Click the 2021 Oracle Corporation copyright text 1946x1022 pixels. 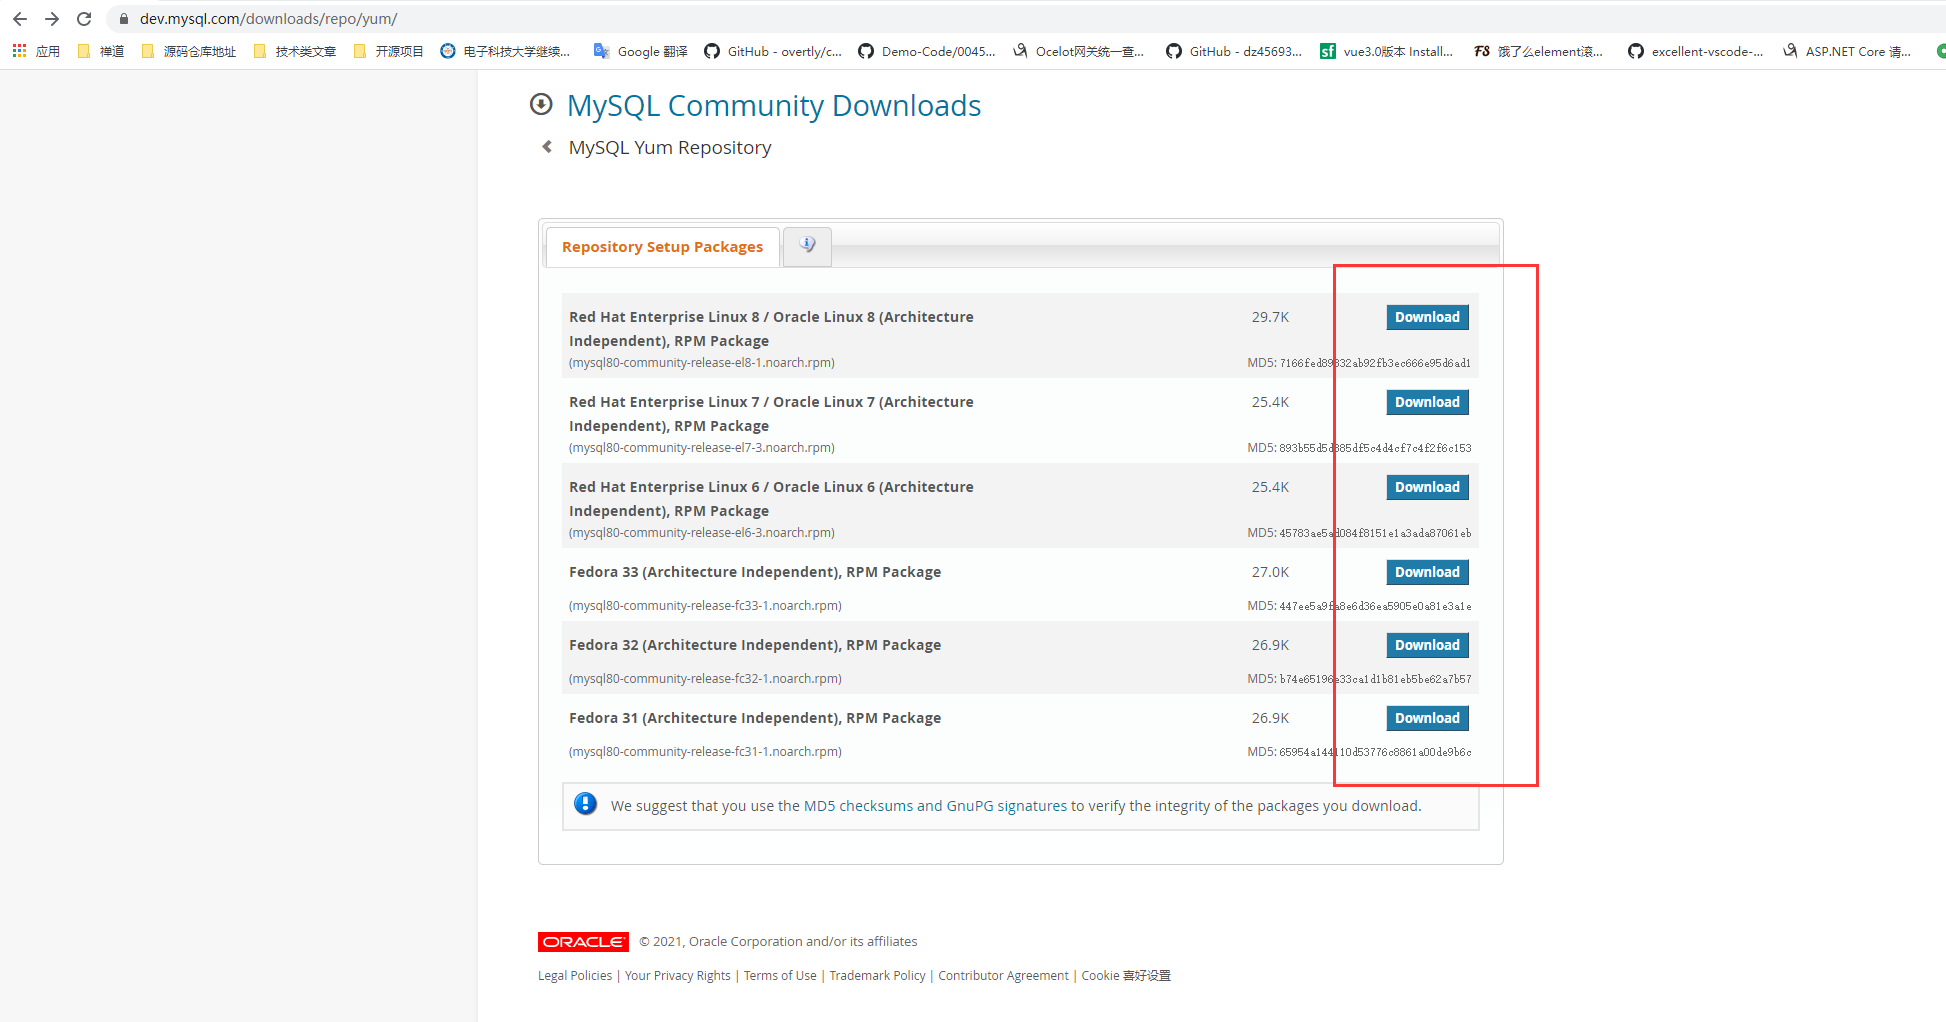tap(778, 942)
